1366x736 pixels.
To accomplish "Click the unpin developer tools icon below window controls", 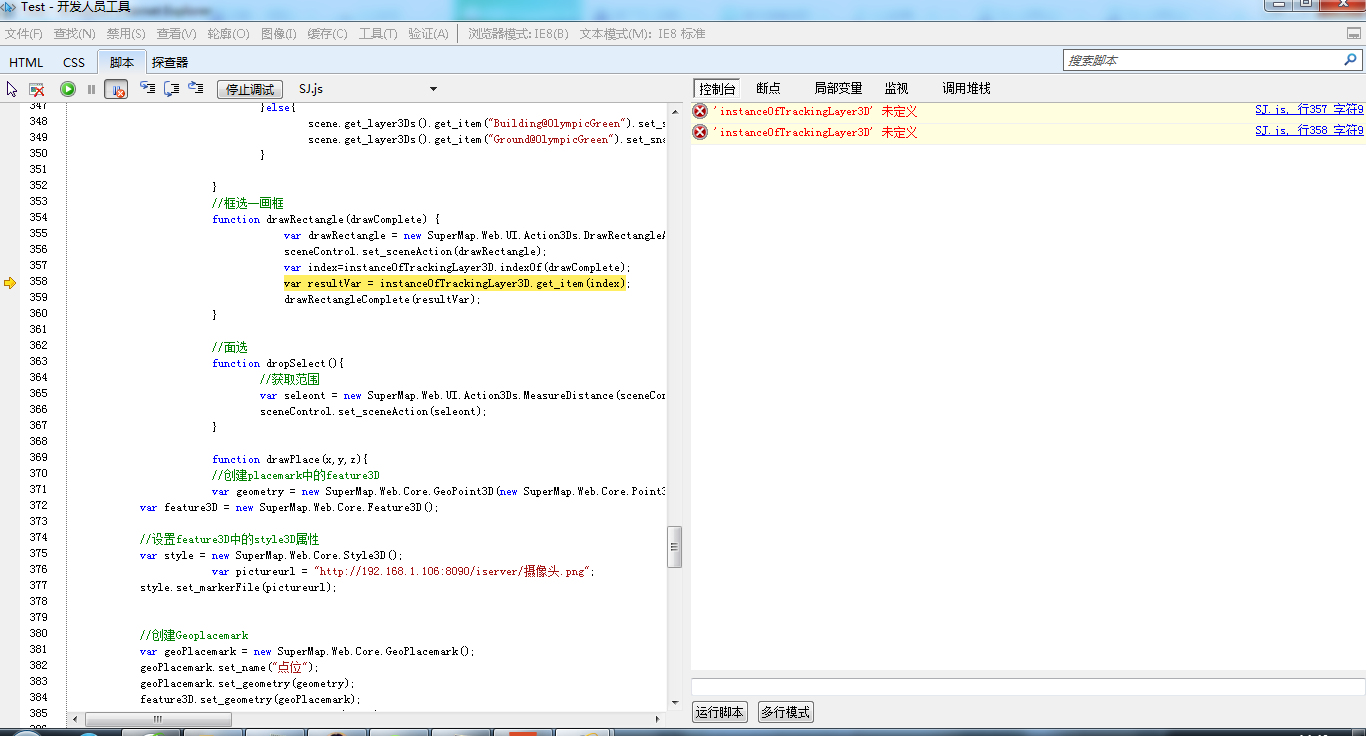I will (x=1354, y=34).
